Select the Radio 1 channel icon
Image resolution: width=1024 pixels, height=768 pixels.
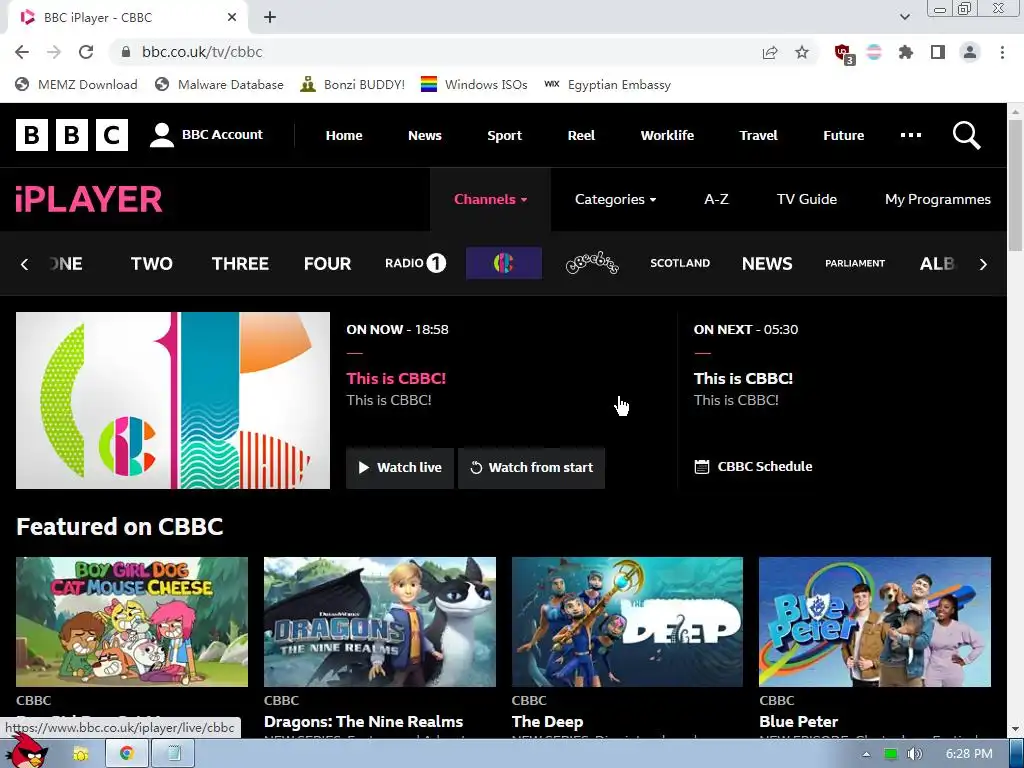(x=415, y=263)
